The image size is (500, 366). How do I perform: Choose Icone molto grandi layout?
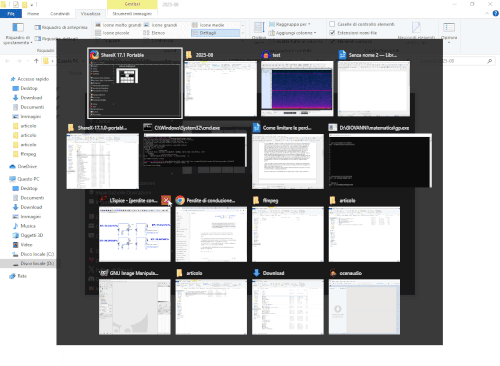coord(118,25)
